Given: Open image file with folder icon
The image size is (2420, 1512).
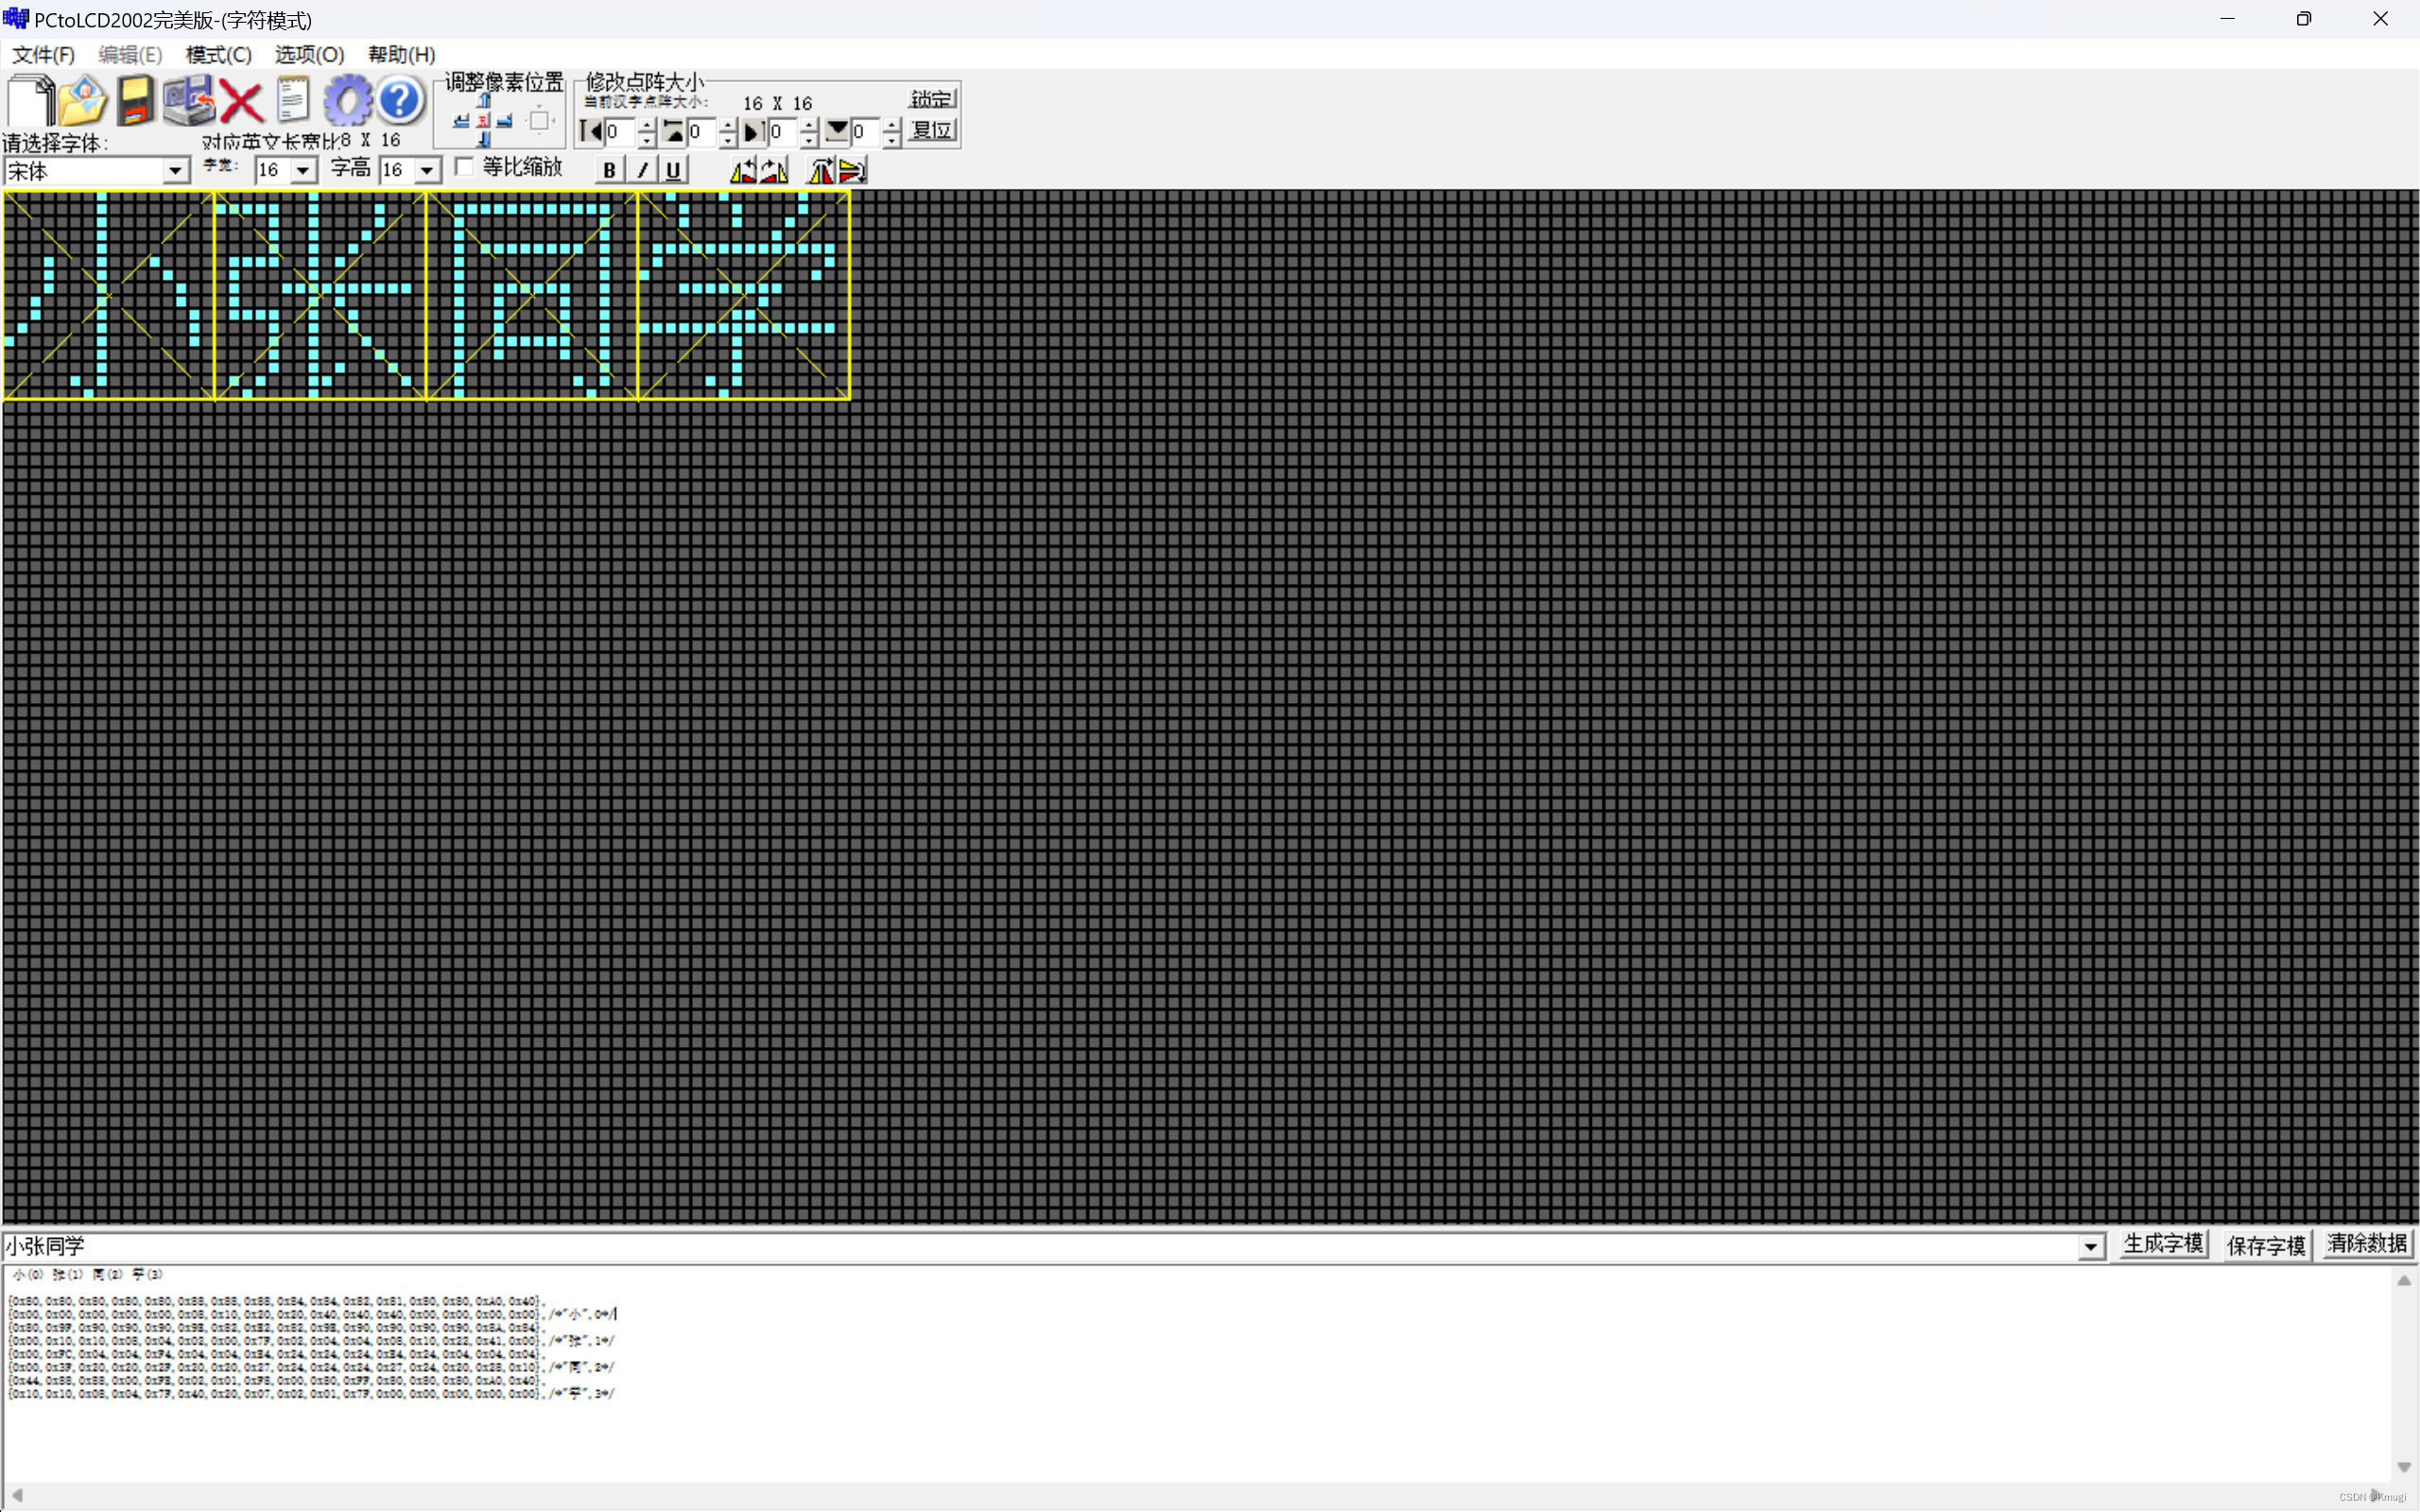Looking at the screenshot, I should pyautogui.click(x=82, y=100).
